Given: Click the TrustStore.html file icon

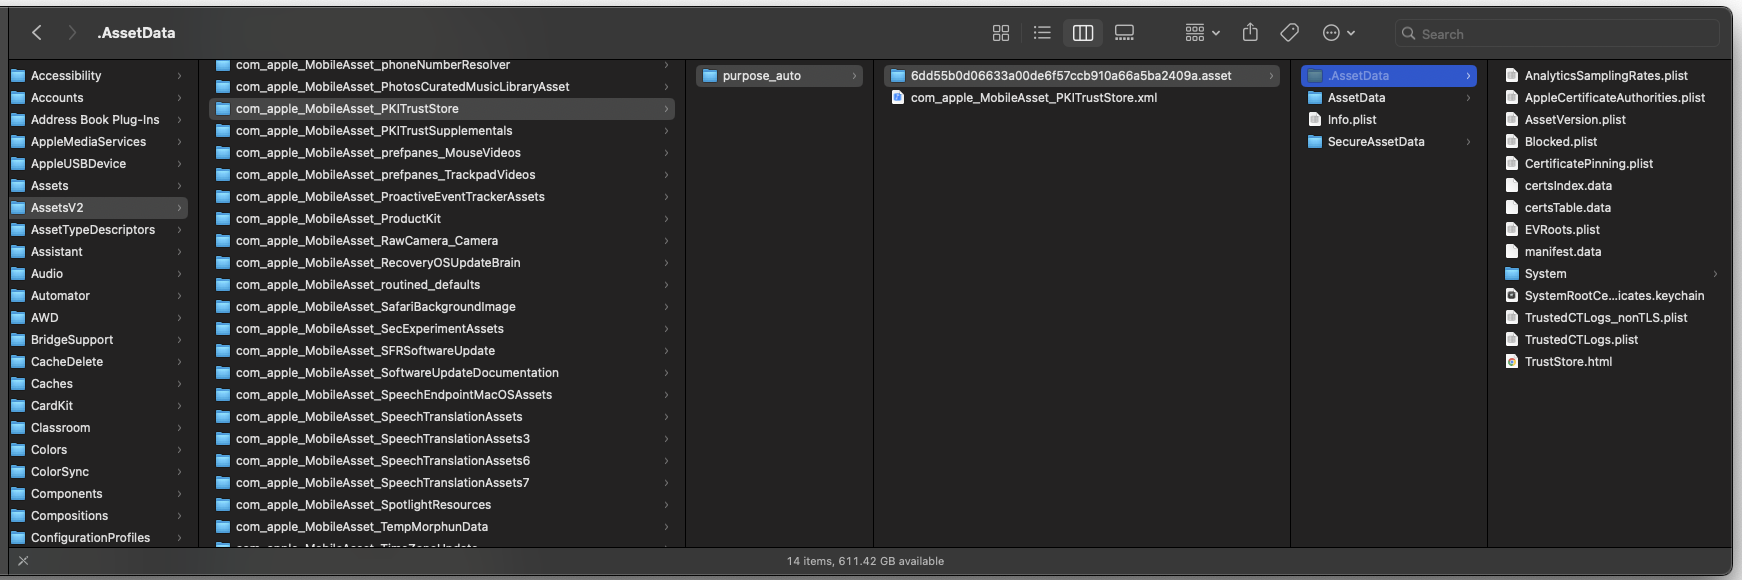Looking at the screenshot, I should point(1512,362).
